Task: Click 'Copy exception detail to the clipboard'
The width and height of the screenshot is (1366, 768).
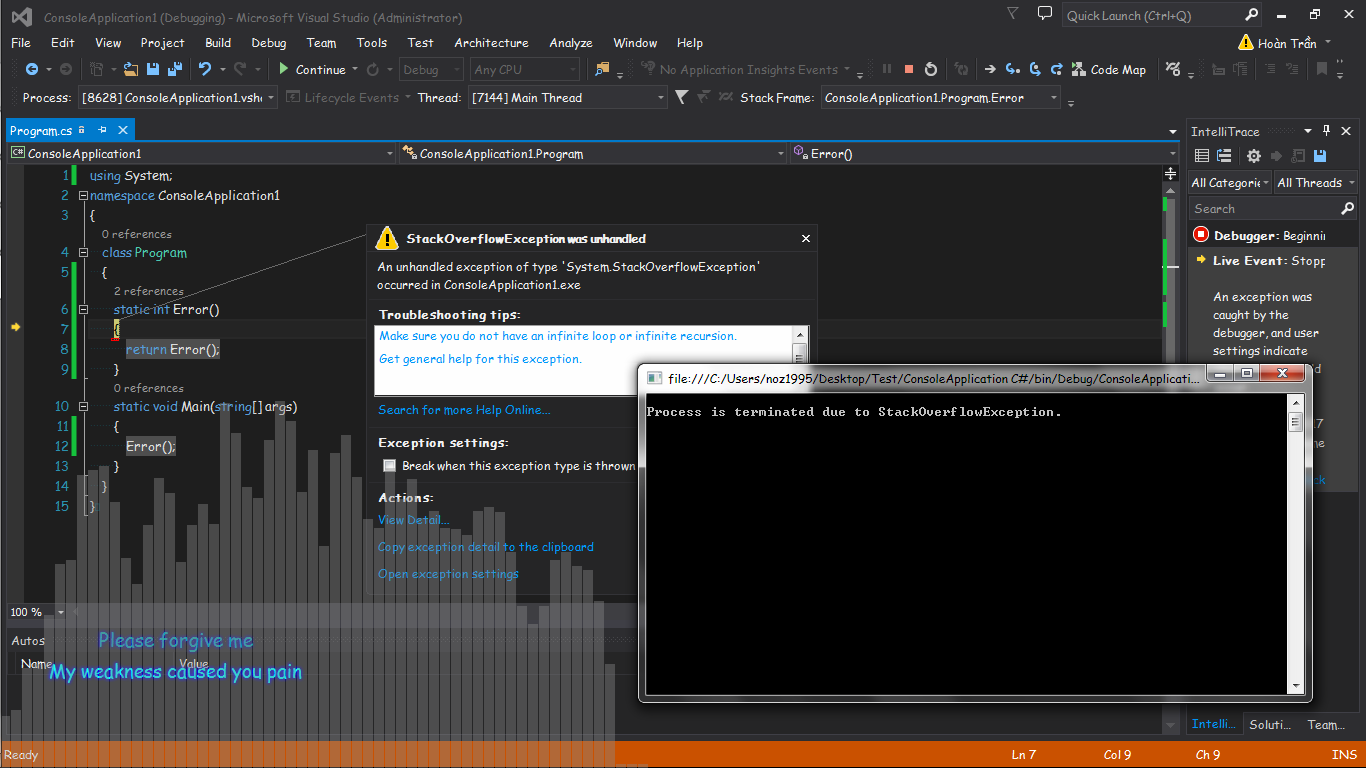Action: 486,547
